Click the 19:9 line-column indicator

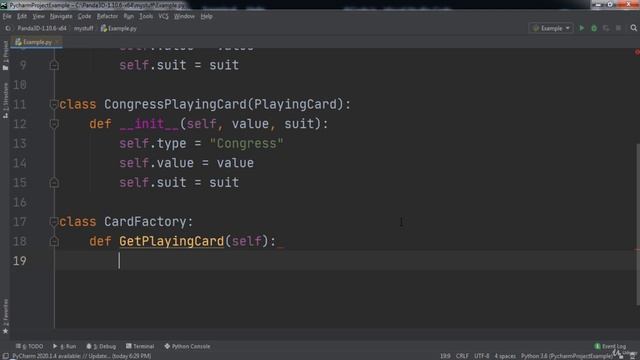tap(445, 356)
